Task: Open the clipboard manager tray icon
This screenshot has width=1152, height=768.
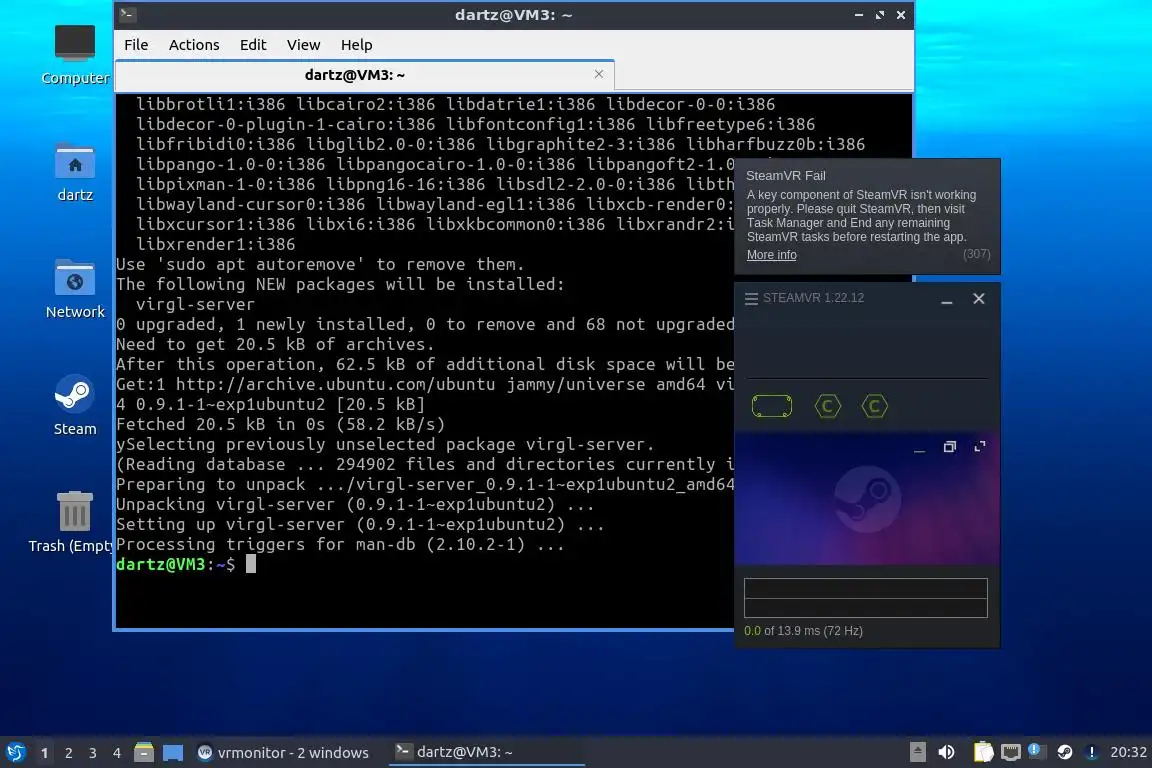Action: [x=983, y=752]
